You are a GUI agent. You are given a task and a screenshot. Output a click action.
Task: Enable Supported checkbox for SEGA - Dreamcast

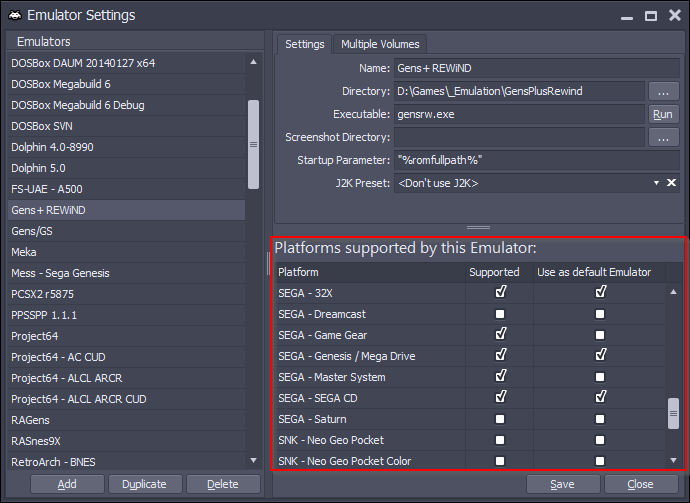click(500, 314)
